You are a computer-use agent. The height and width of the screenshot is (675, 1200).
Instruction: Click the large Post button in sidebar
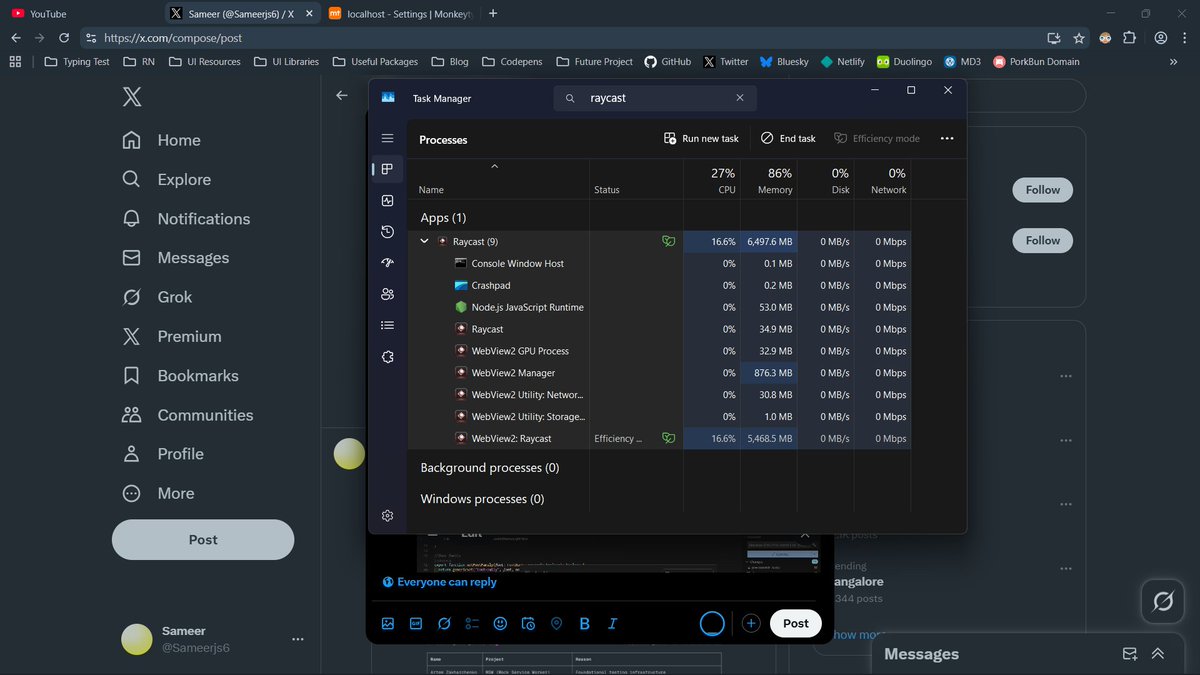coord(203,539)
